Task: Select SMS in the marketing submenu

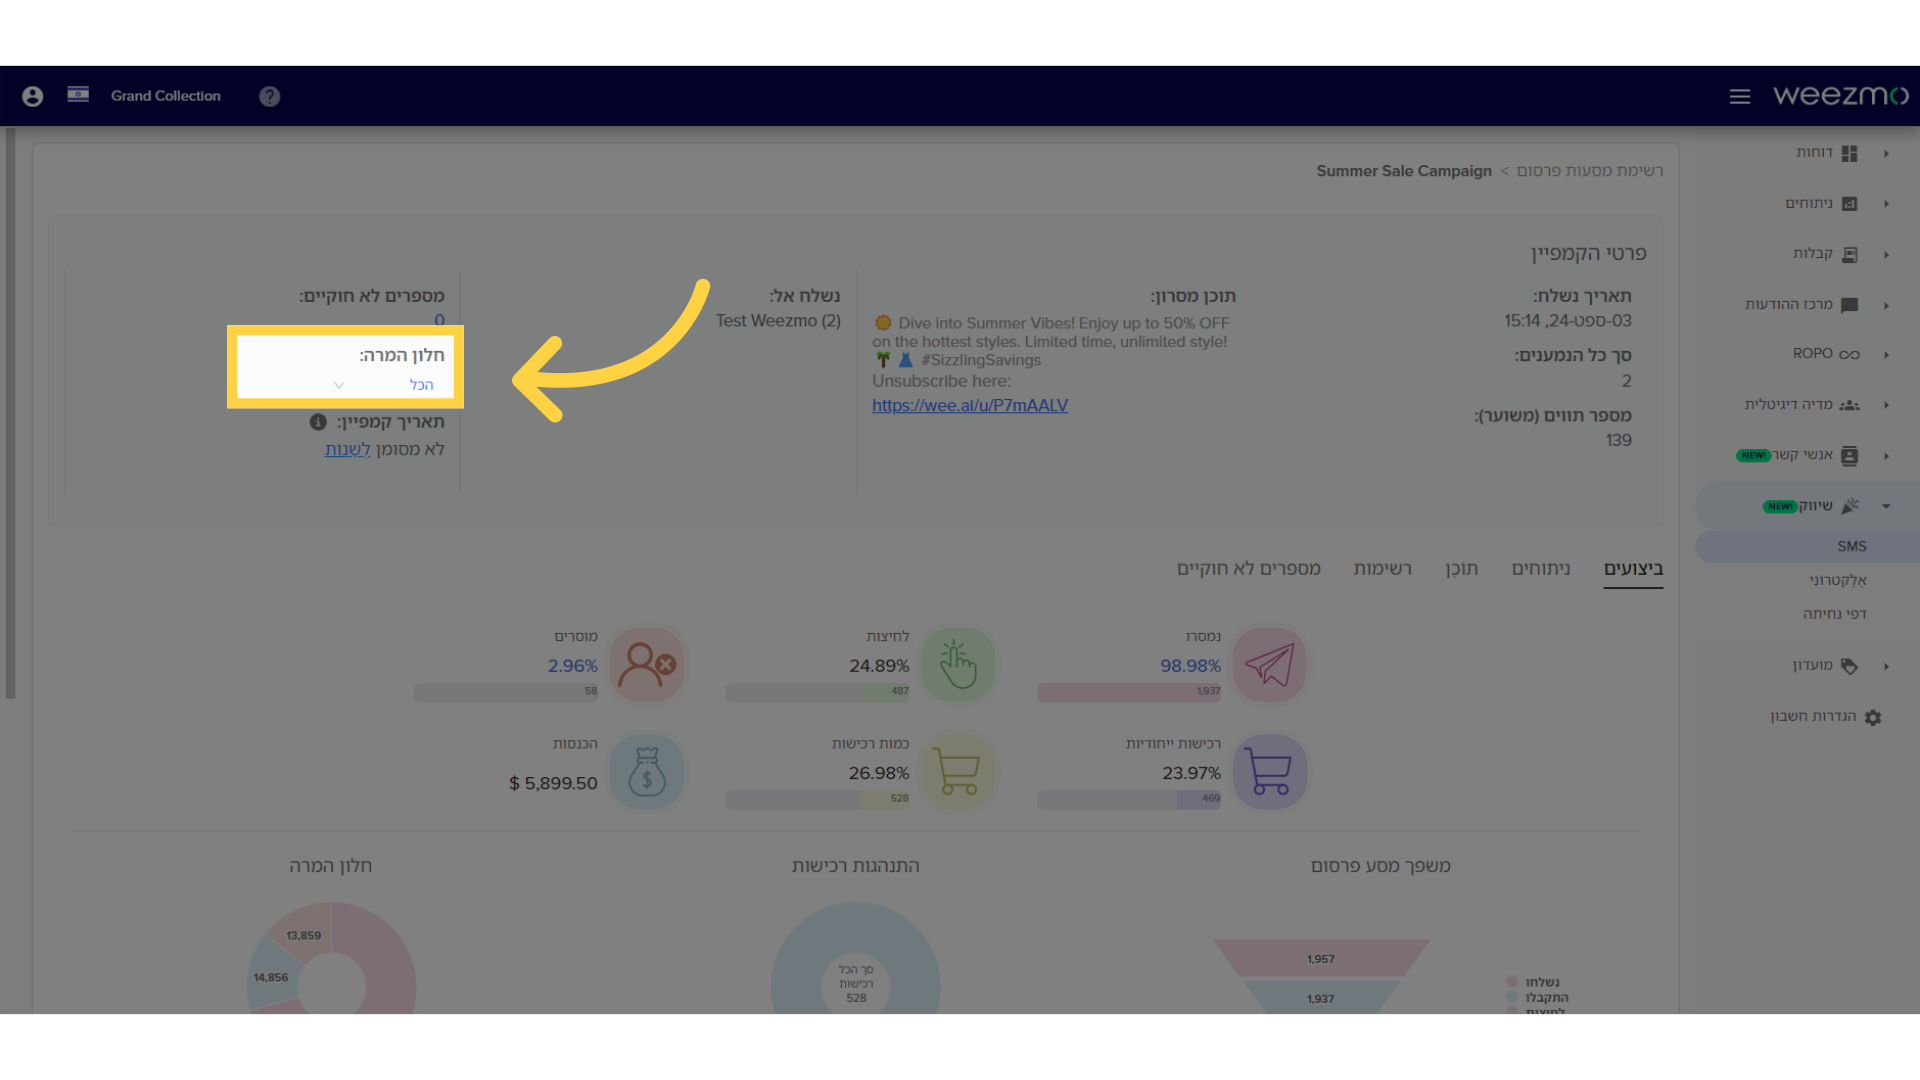Action: (x=1851, y=547)
